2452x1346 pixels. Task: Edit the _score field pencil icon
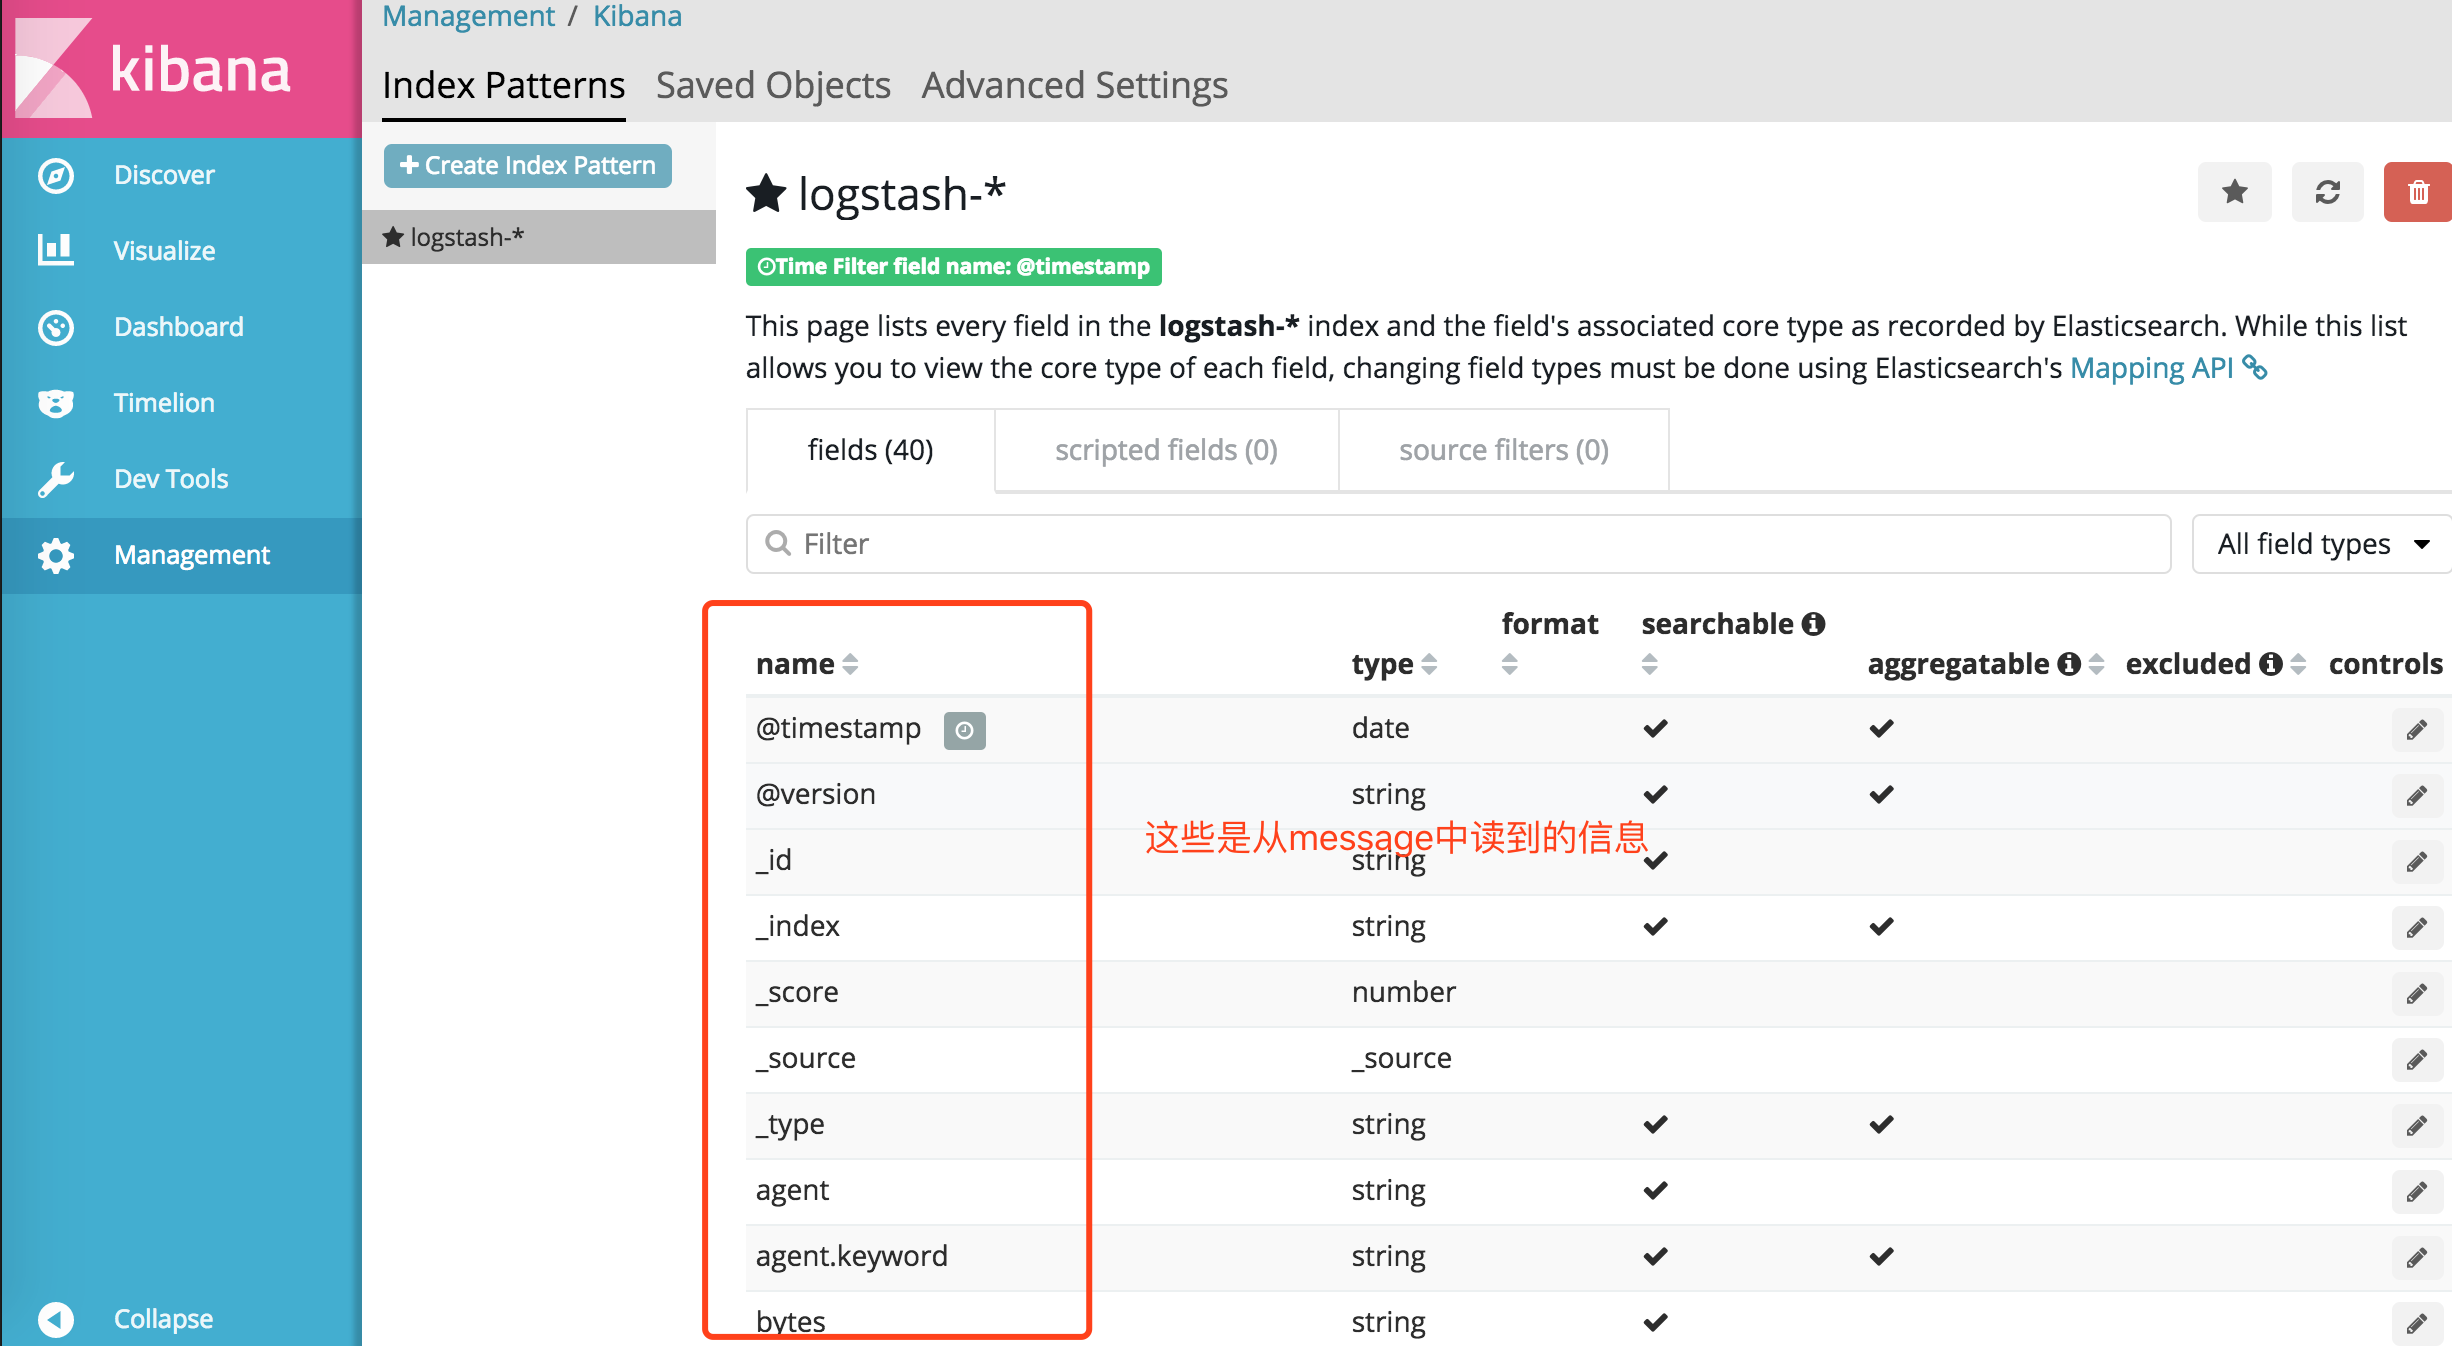pos(2416,994)
